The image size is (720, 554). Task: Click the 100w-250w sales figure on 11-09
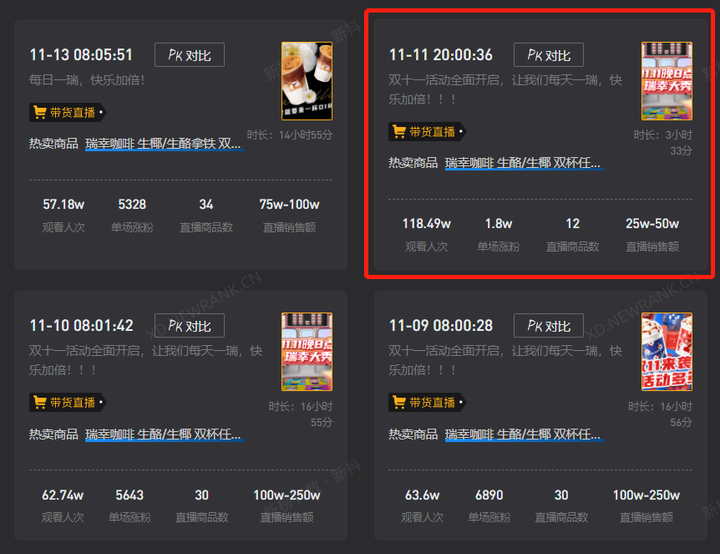[x=646, y=495]
